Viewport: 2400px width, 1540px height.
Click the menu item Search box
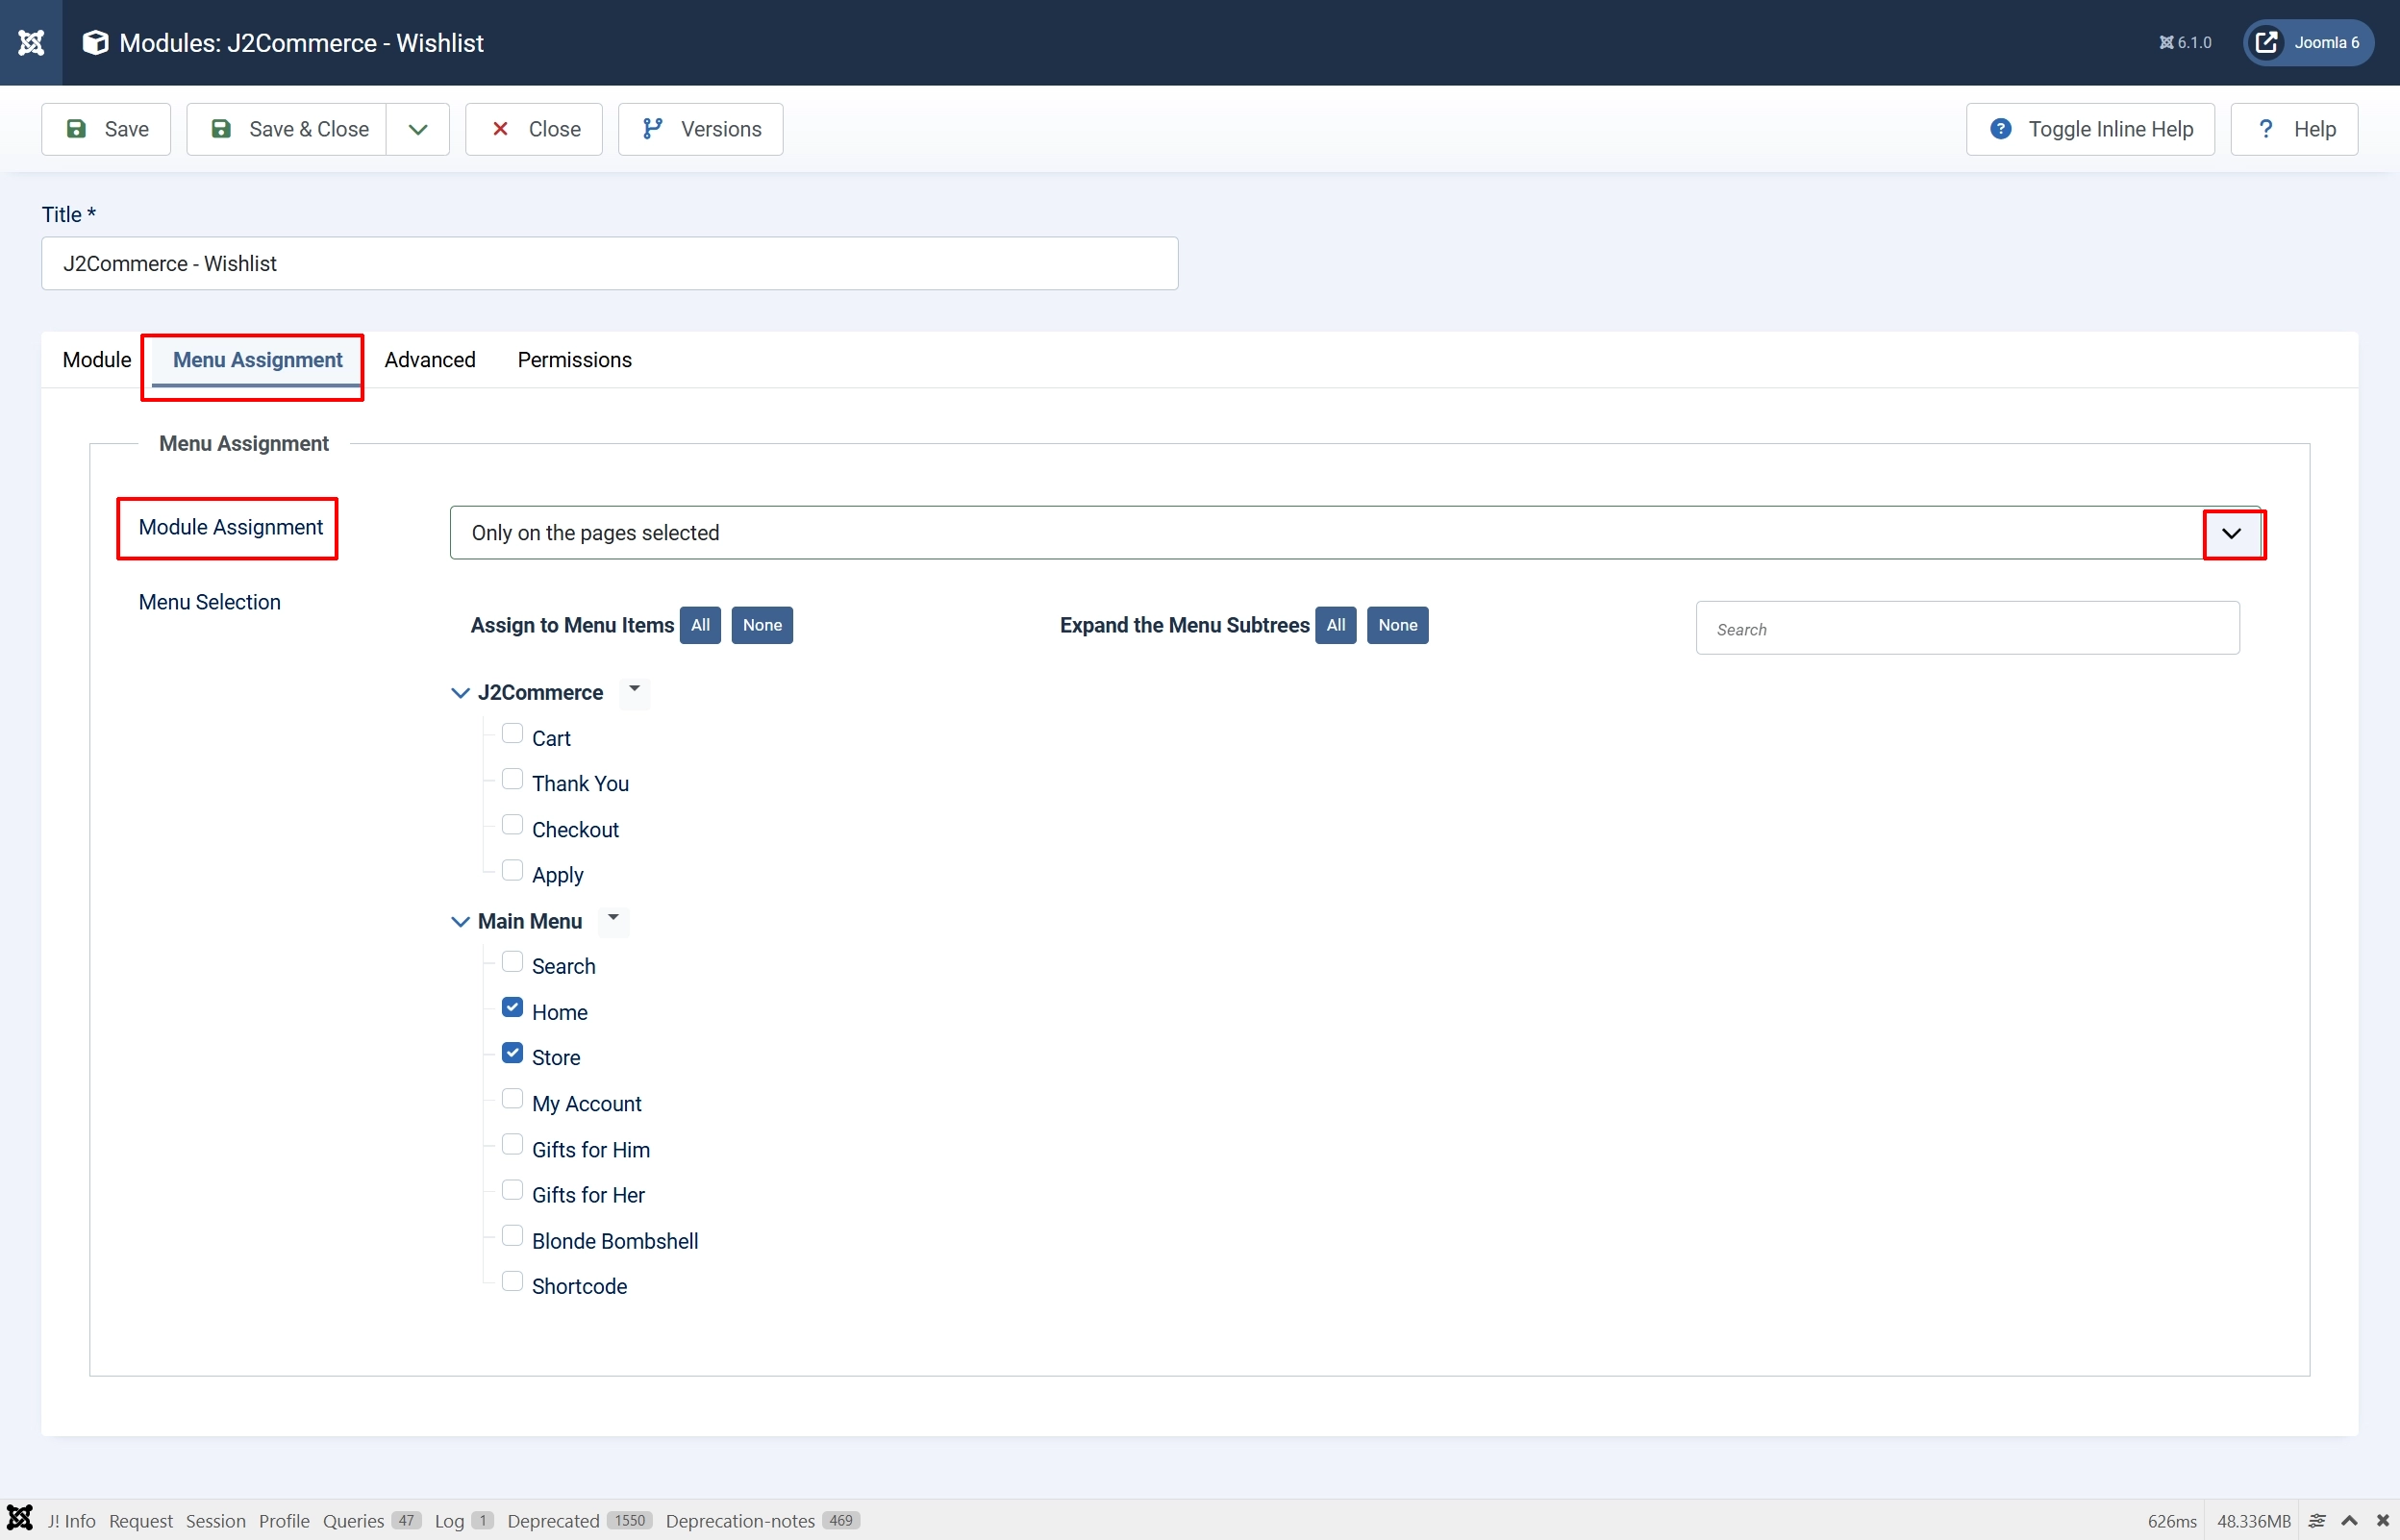pyautogui.click(x=1968, y=628)
